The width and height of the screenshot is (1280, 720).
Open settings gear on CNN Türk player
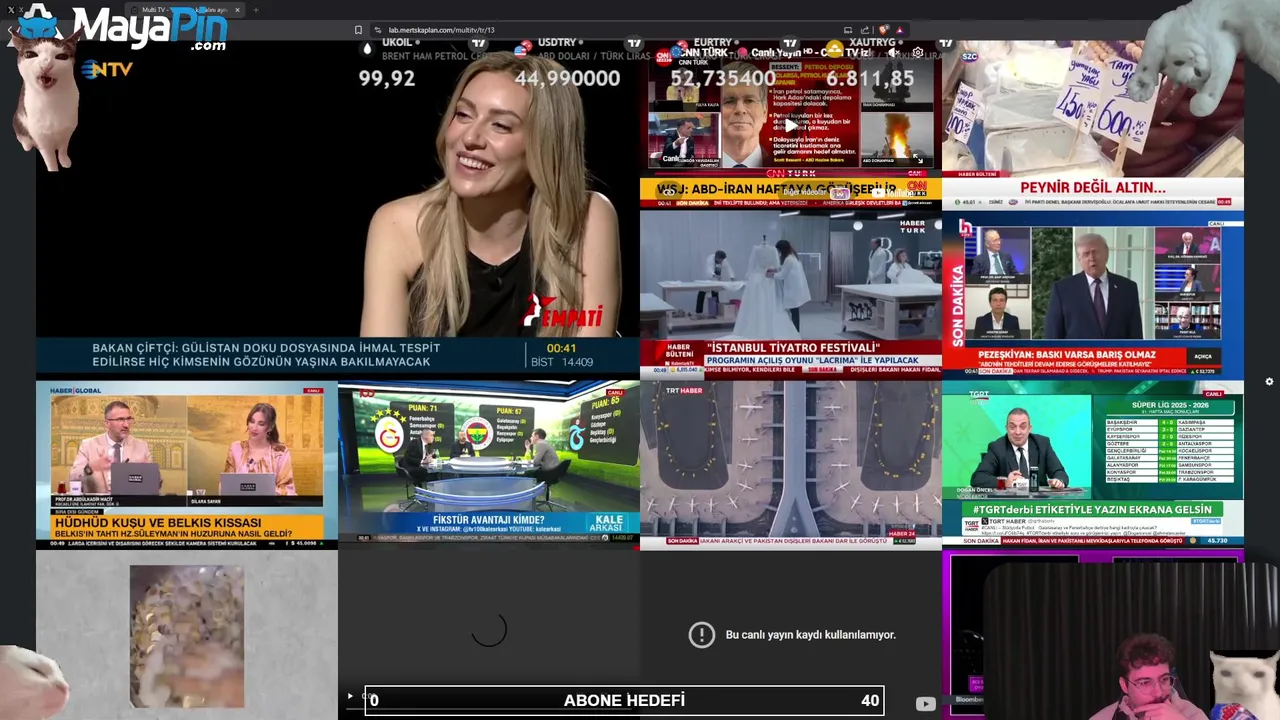pos(918,53)
